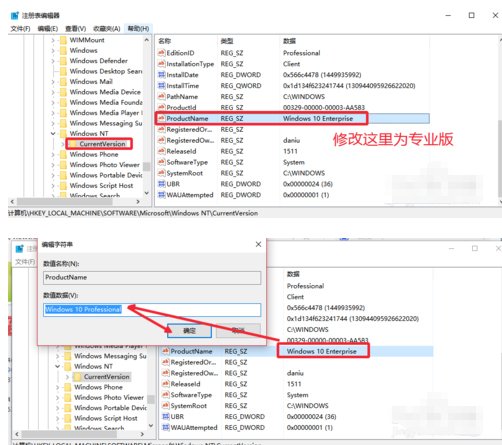502x445 pixels.
Task: Click the '0x566c4478 (1449935992)' cell in the upper window
Action: [x=322, y=75]
